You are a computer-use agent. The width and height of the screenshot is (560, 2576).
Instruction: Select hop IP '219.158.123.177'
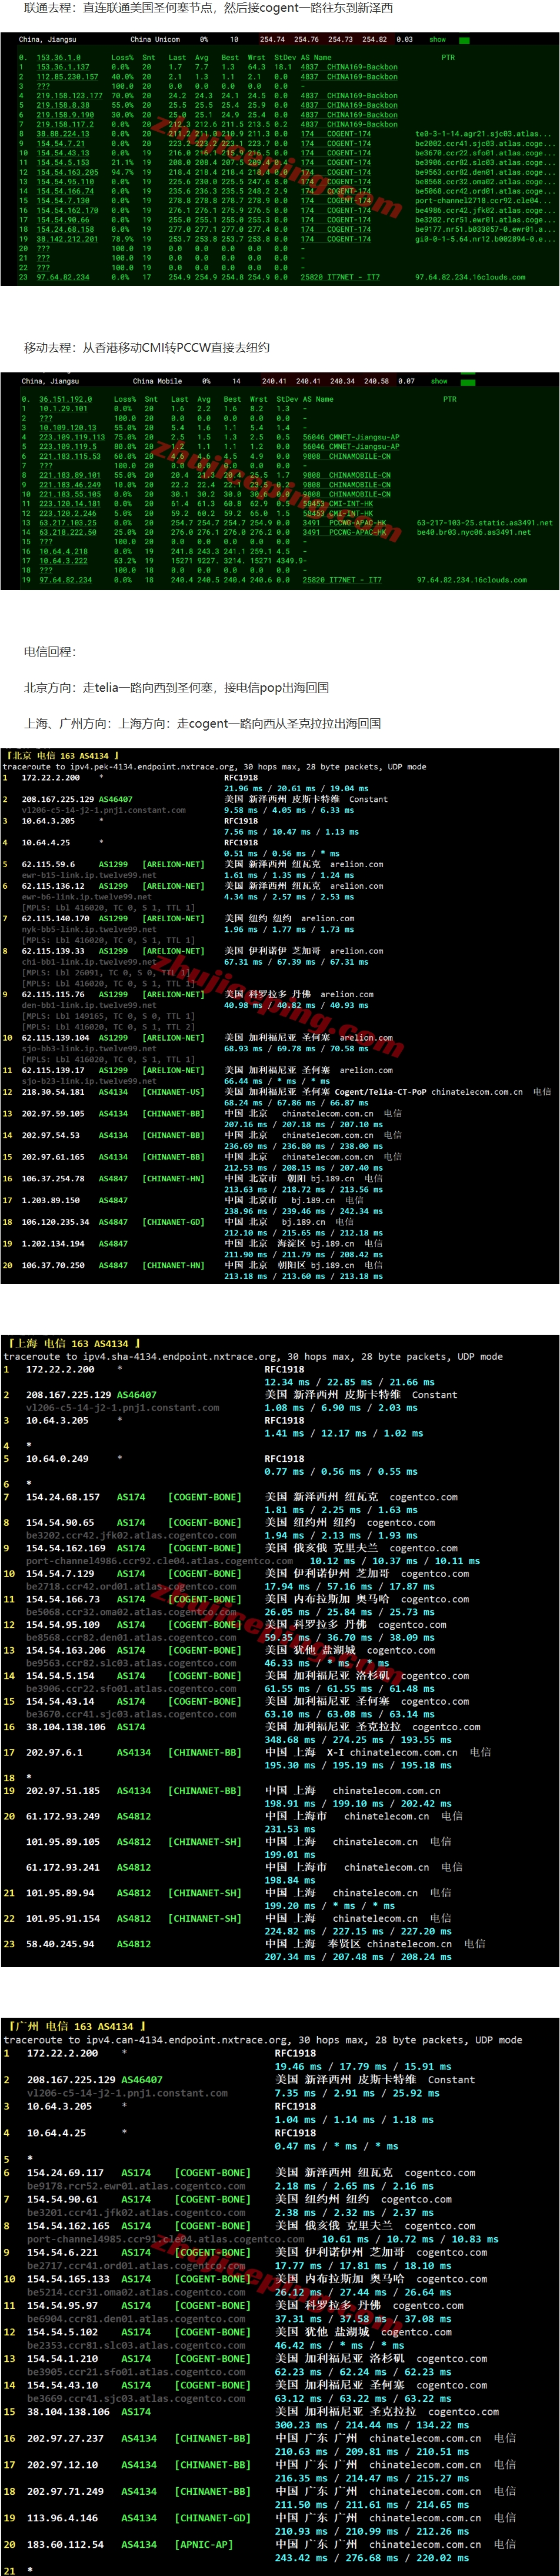click(x=69, y=96)
